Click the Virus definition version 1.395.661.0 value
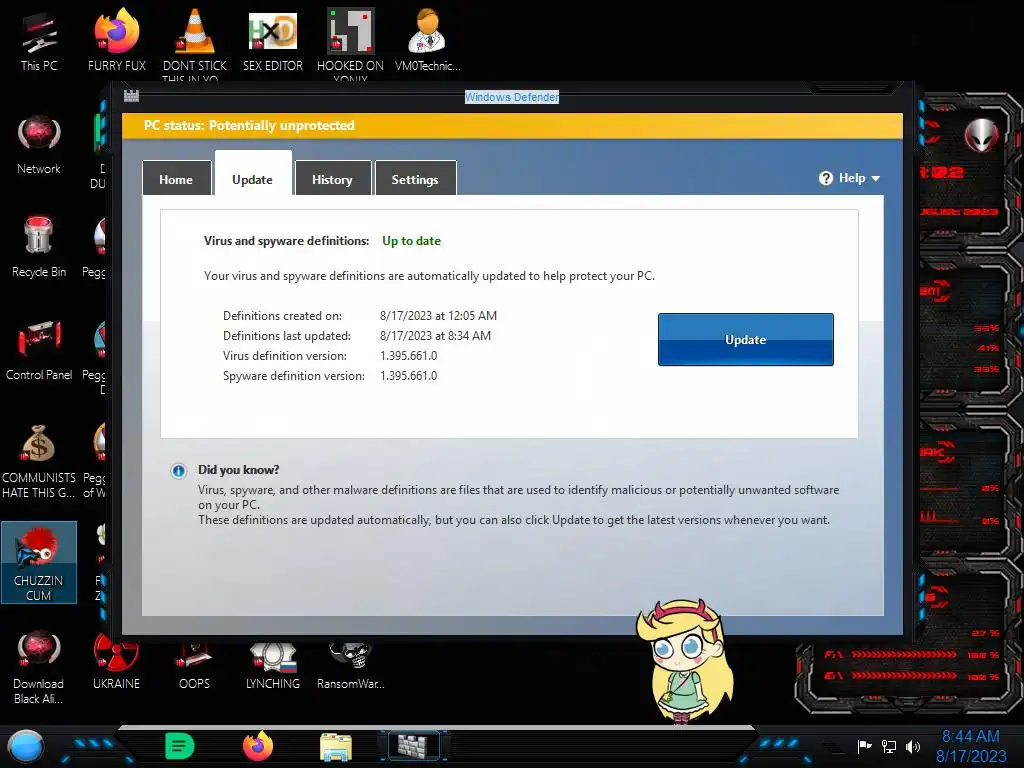 pyautogui.click(x=408, y=356)
